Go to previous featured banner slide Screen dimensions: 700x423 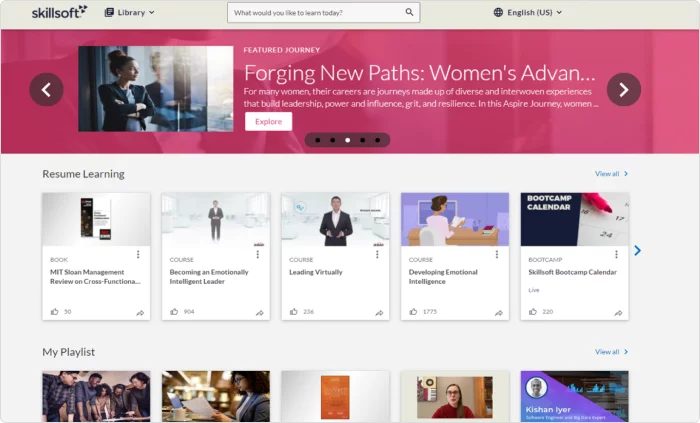point(46,90)
